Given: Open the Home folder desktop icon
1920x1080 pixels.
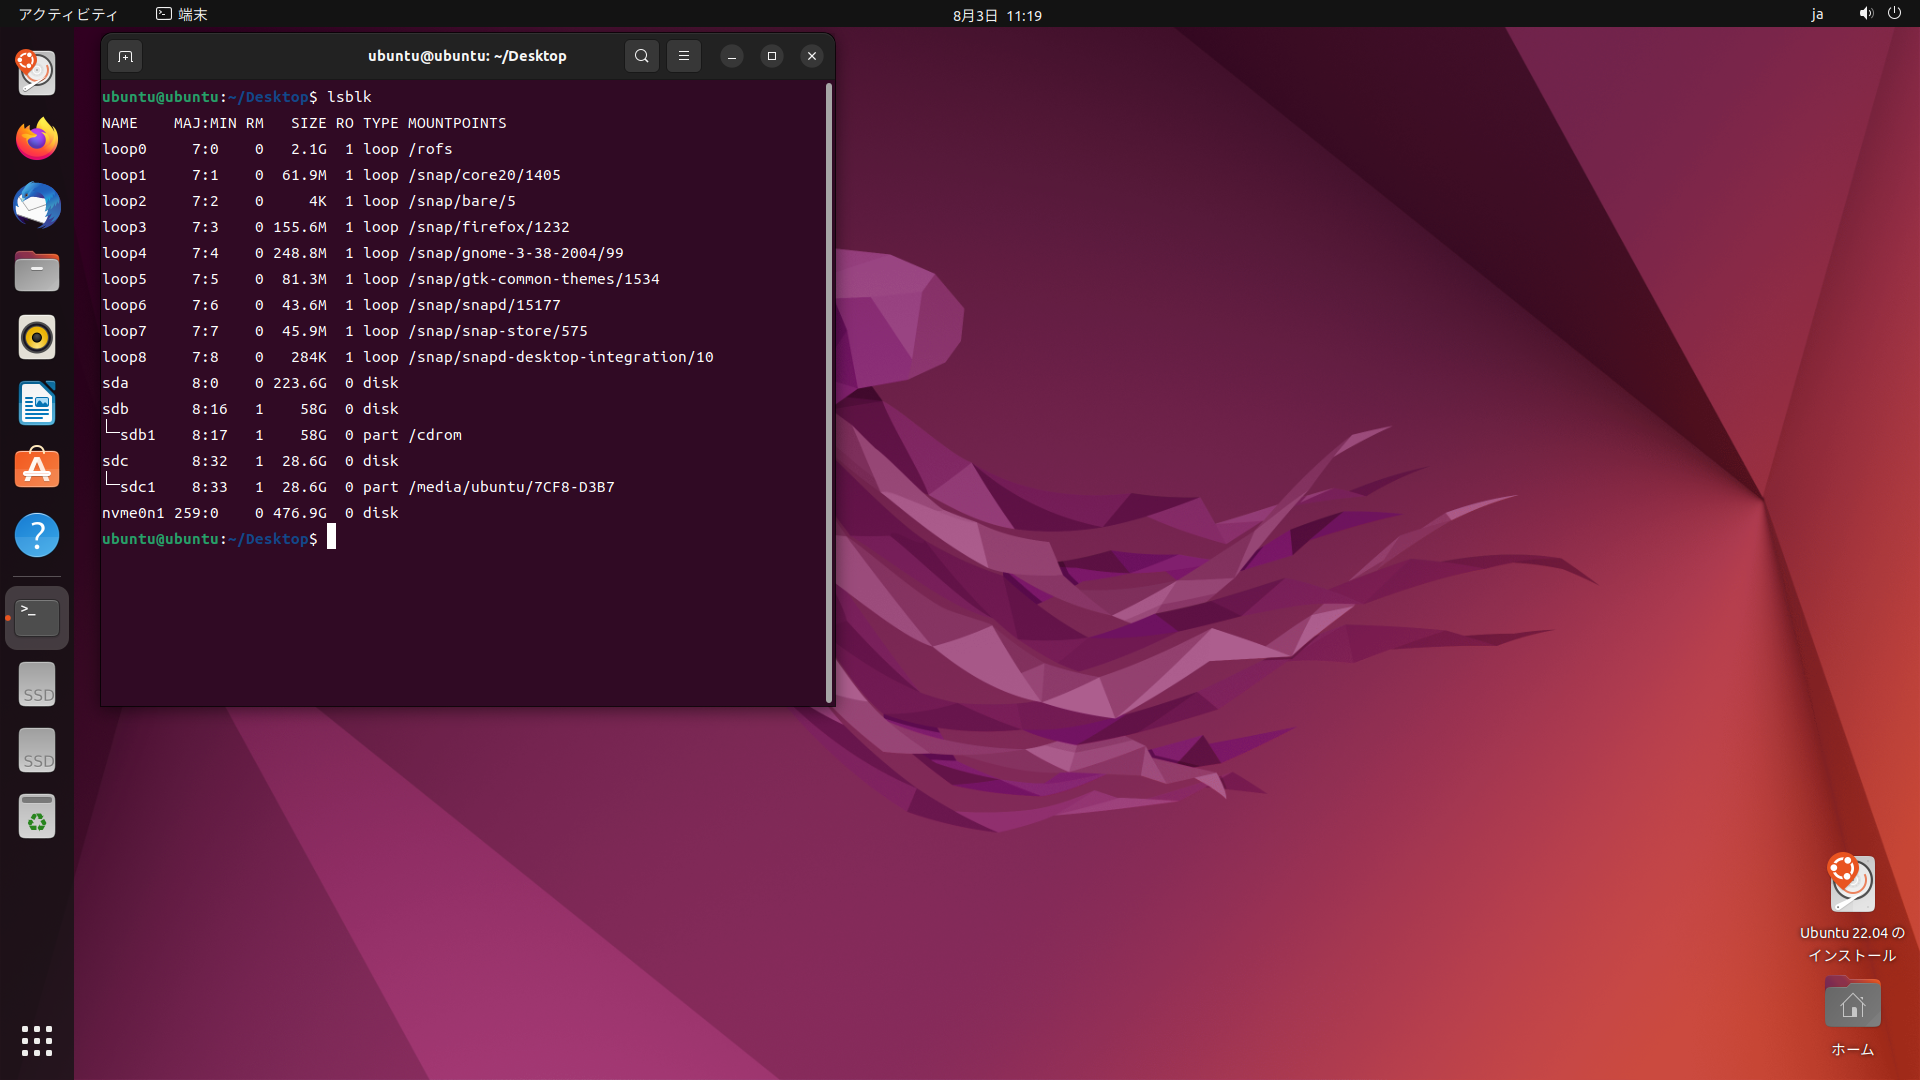Looking at the screenshot, I should click(1852, 1016).
